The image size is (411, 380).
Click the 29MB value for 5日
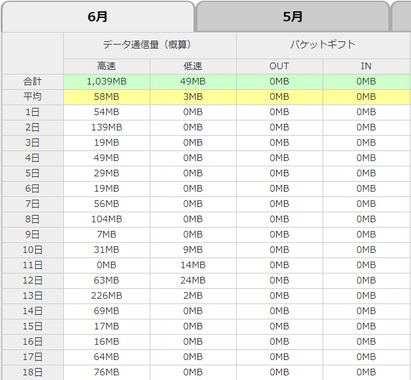(107, 174)
